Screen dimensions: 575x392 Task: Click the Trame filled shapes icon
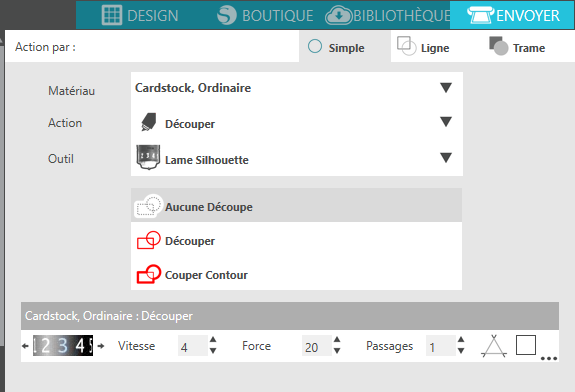499,46
